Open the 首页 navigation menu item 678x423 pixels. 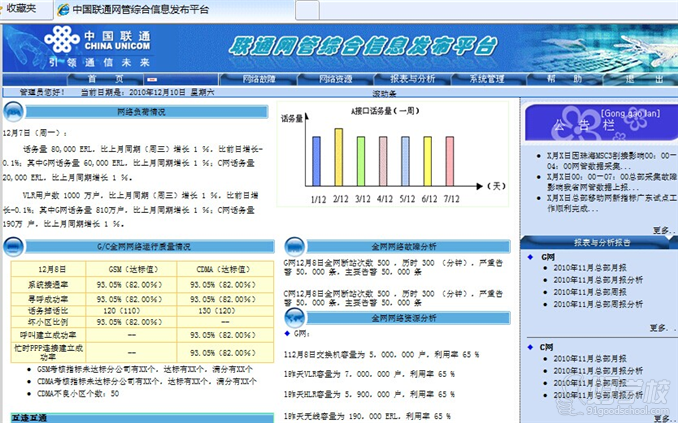(106, 79)
